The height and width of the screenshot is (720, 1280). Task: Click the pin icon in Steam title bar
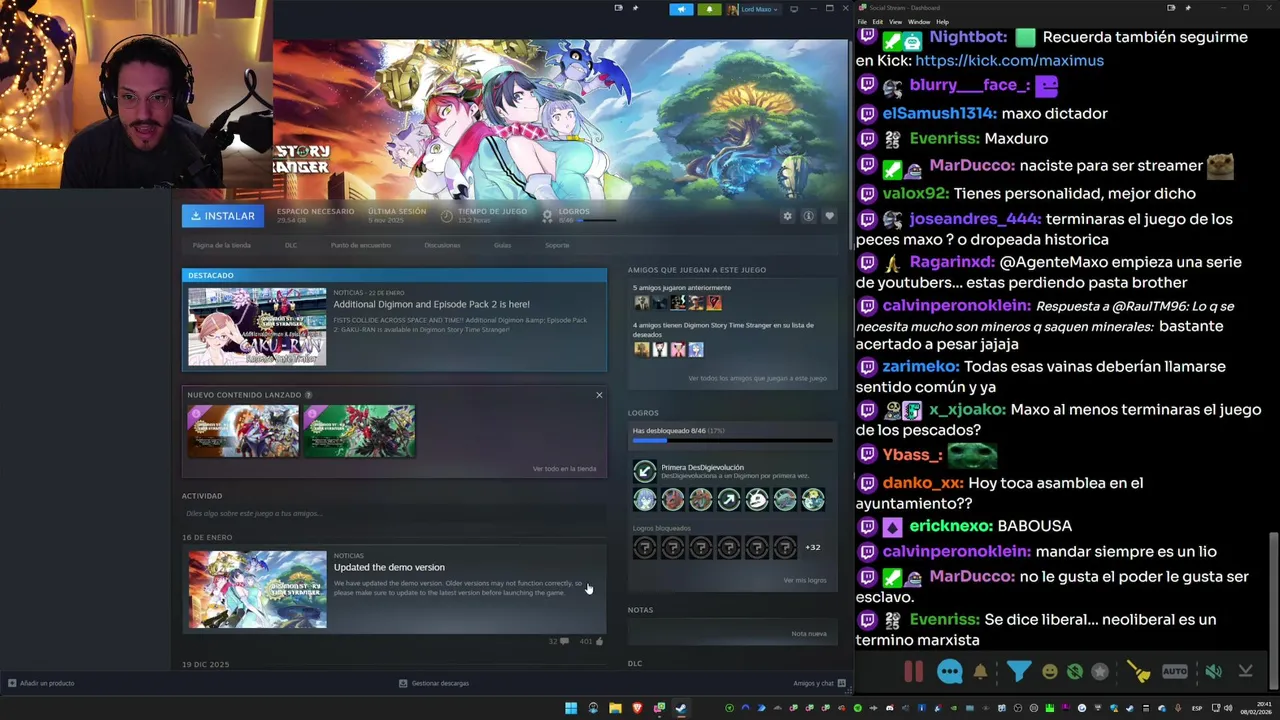click(x=635, y=8)
